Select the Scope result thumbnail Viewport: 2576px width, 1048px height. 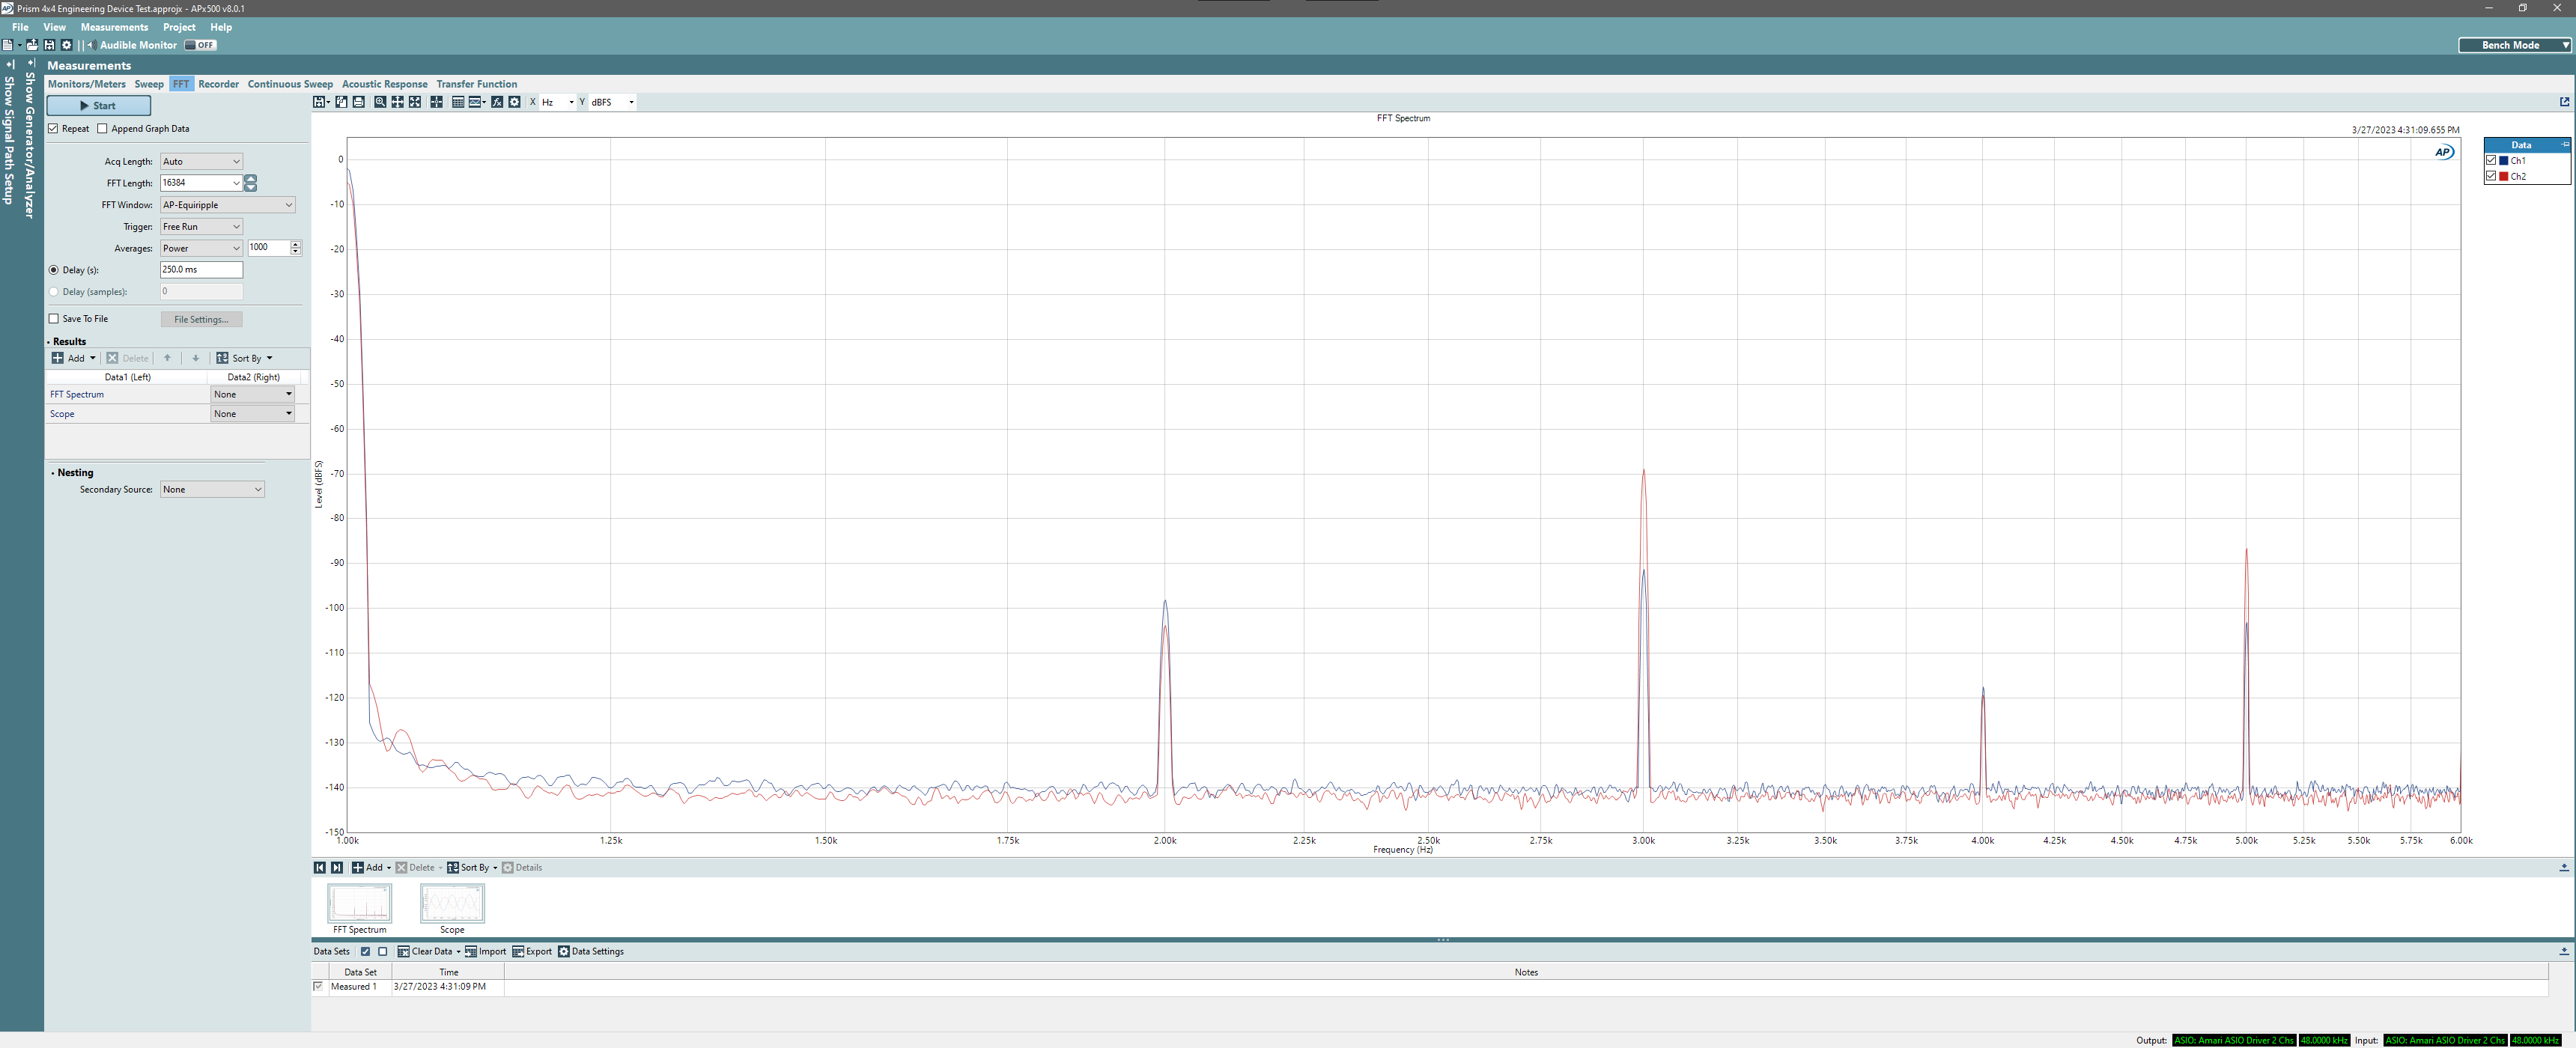point(452,905)
